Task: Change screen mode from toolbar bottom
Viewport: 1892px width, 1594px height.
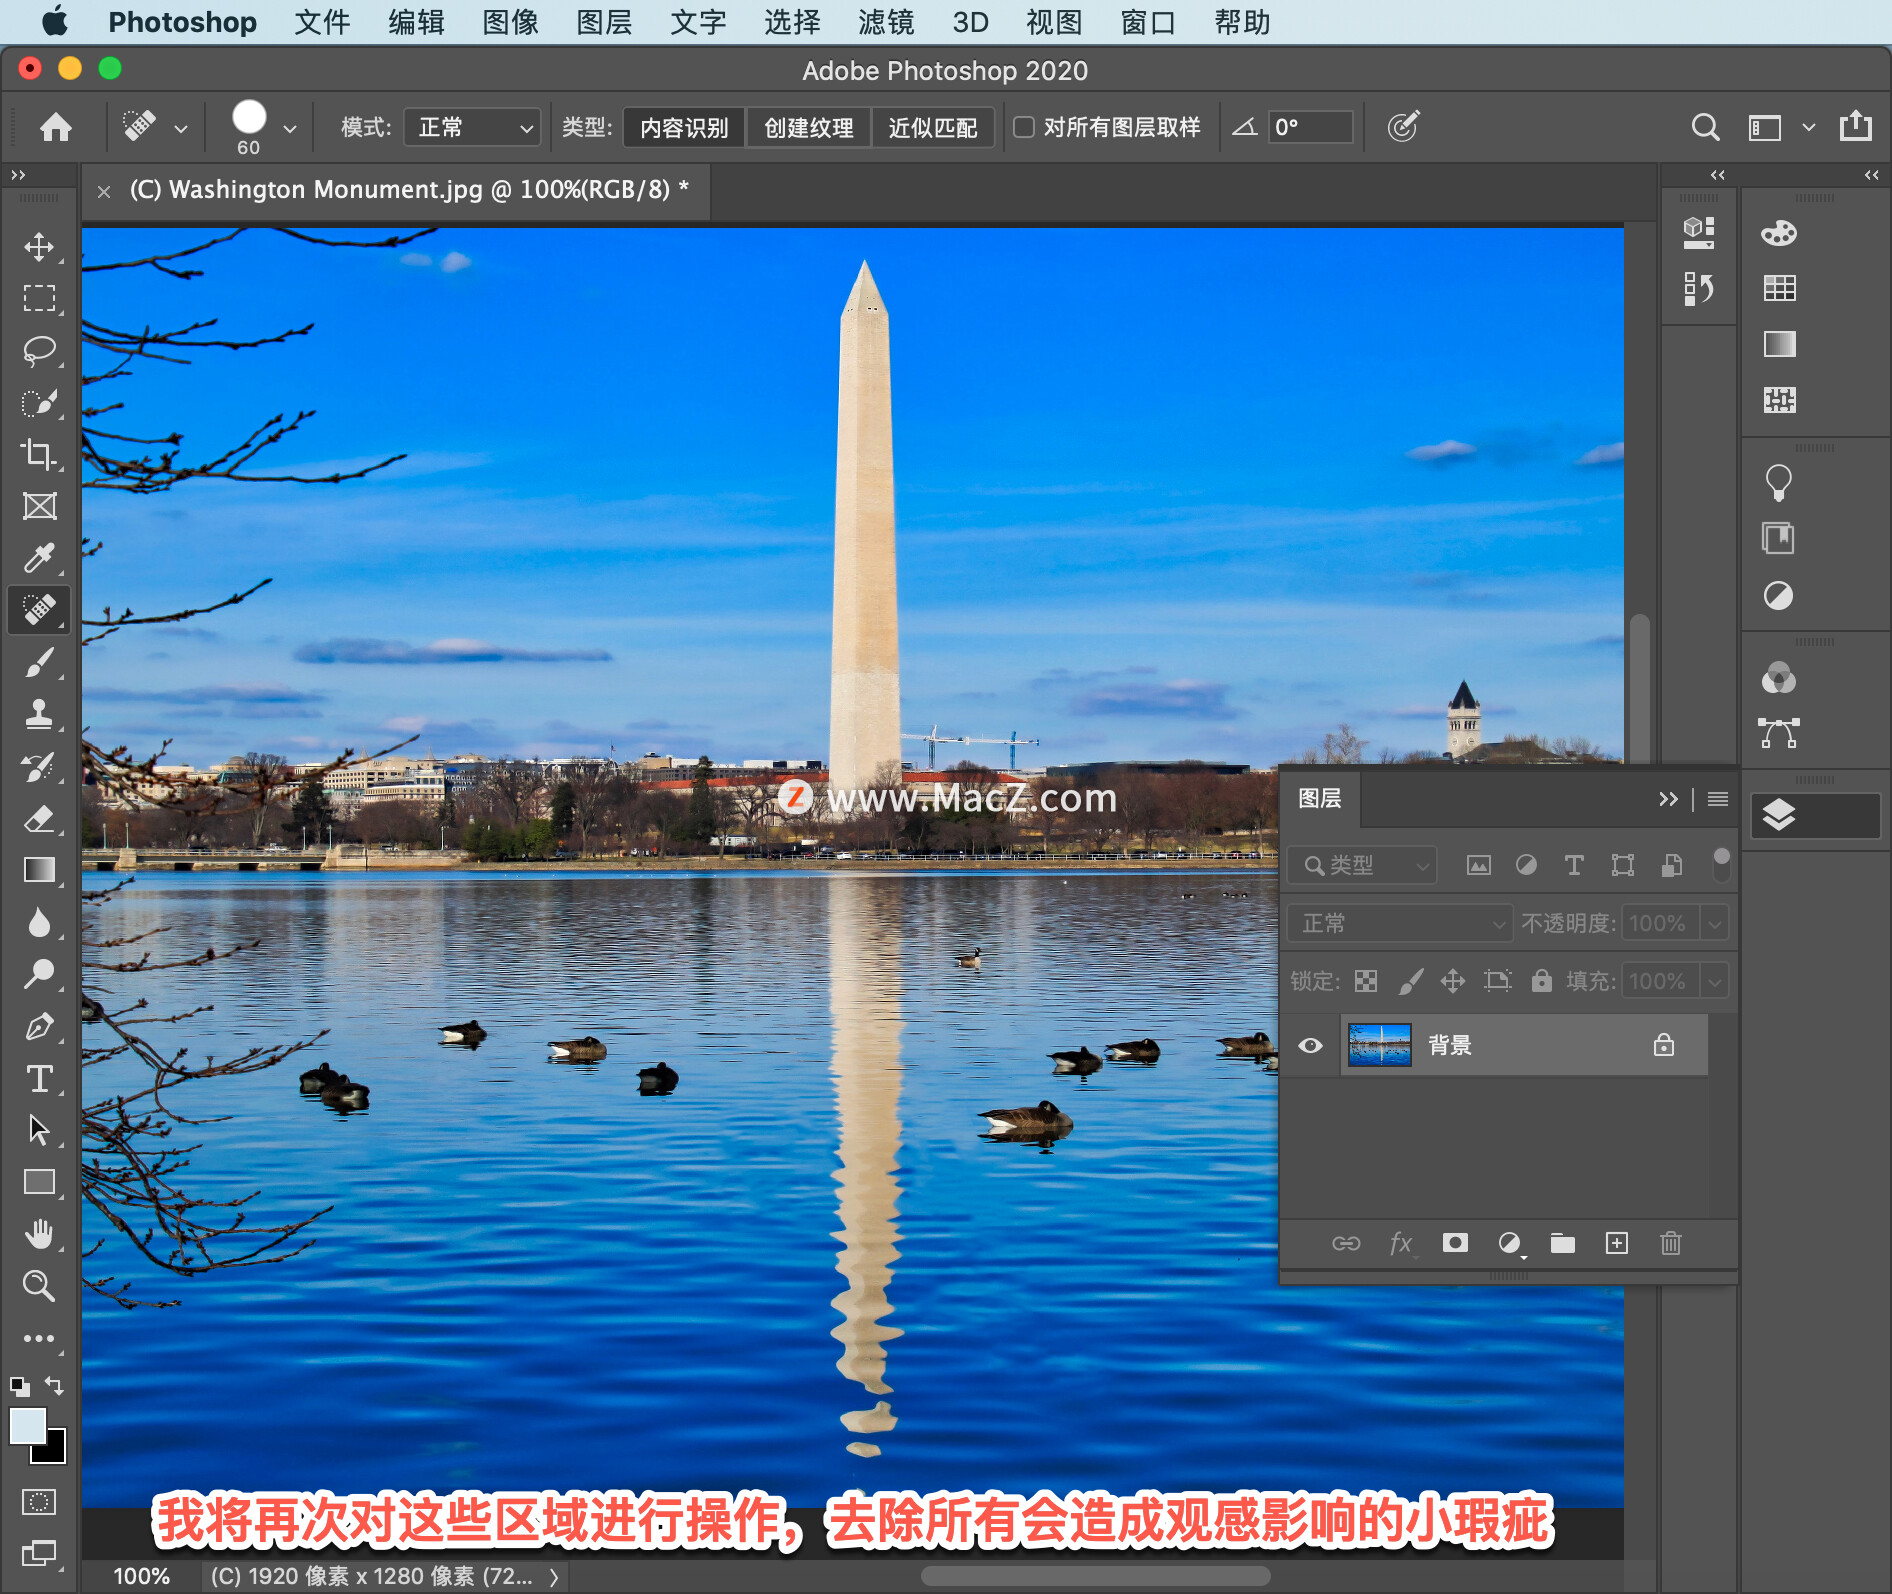Action: point(39,1553)
